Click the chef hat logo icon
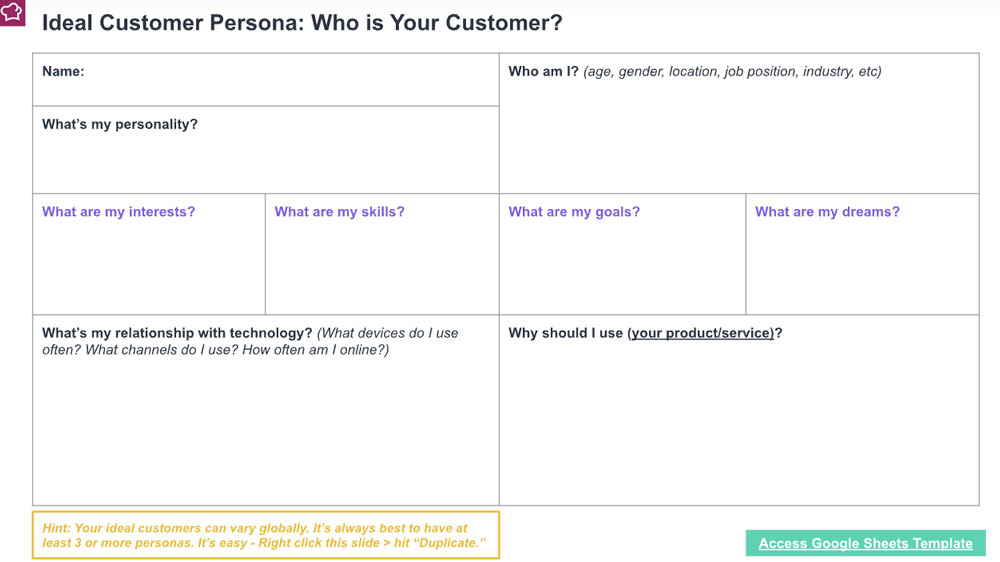This screenshot has height=562, width=1000. (12, 13)
